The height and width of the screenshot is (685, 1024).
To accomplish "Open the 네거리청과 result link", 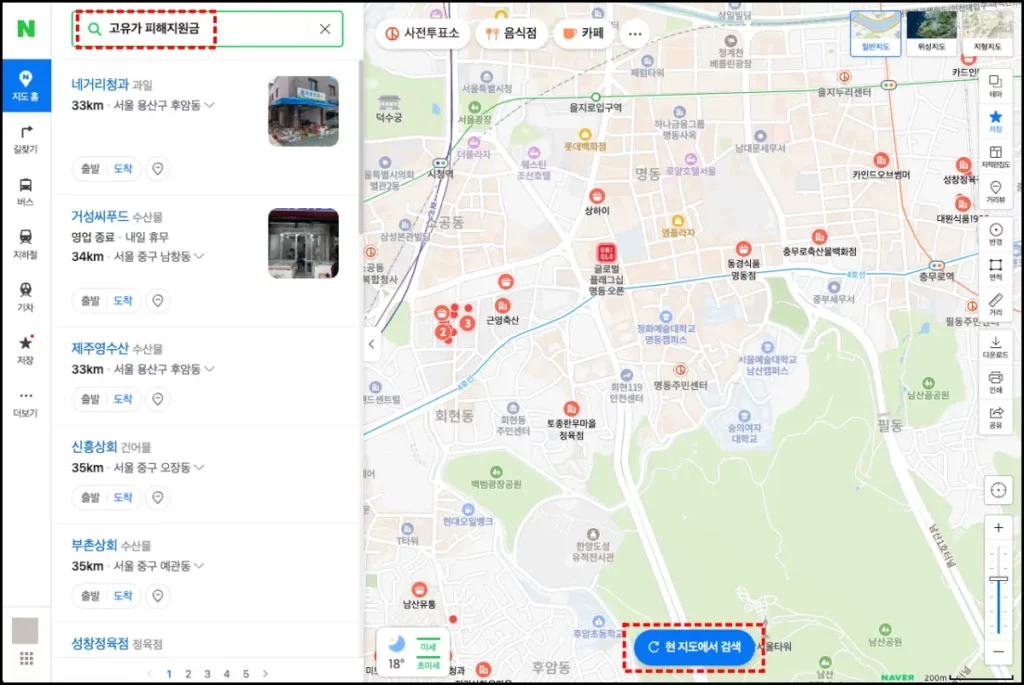I will tap(100, 84).
